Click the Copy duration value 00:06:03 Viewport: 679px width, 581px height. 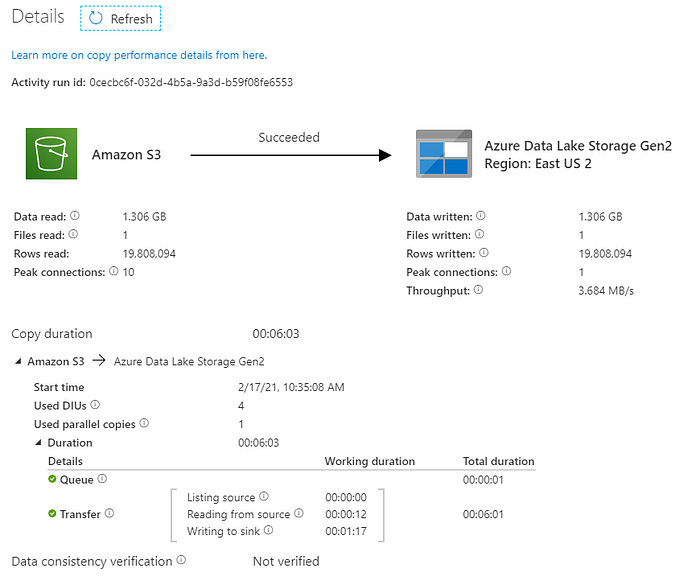pos(276,334)
